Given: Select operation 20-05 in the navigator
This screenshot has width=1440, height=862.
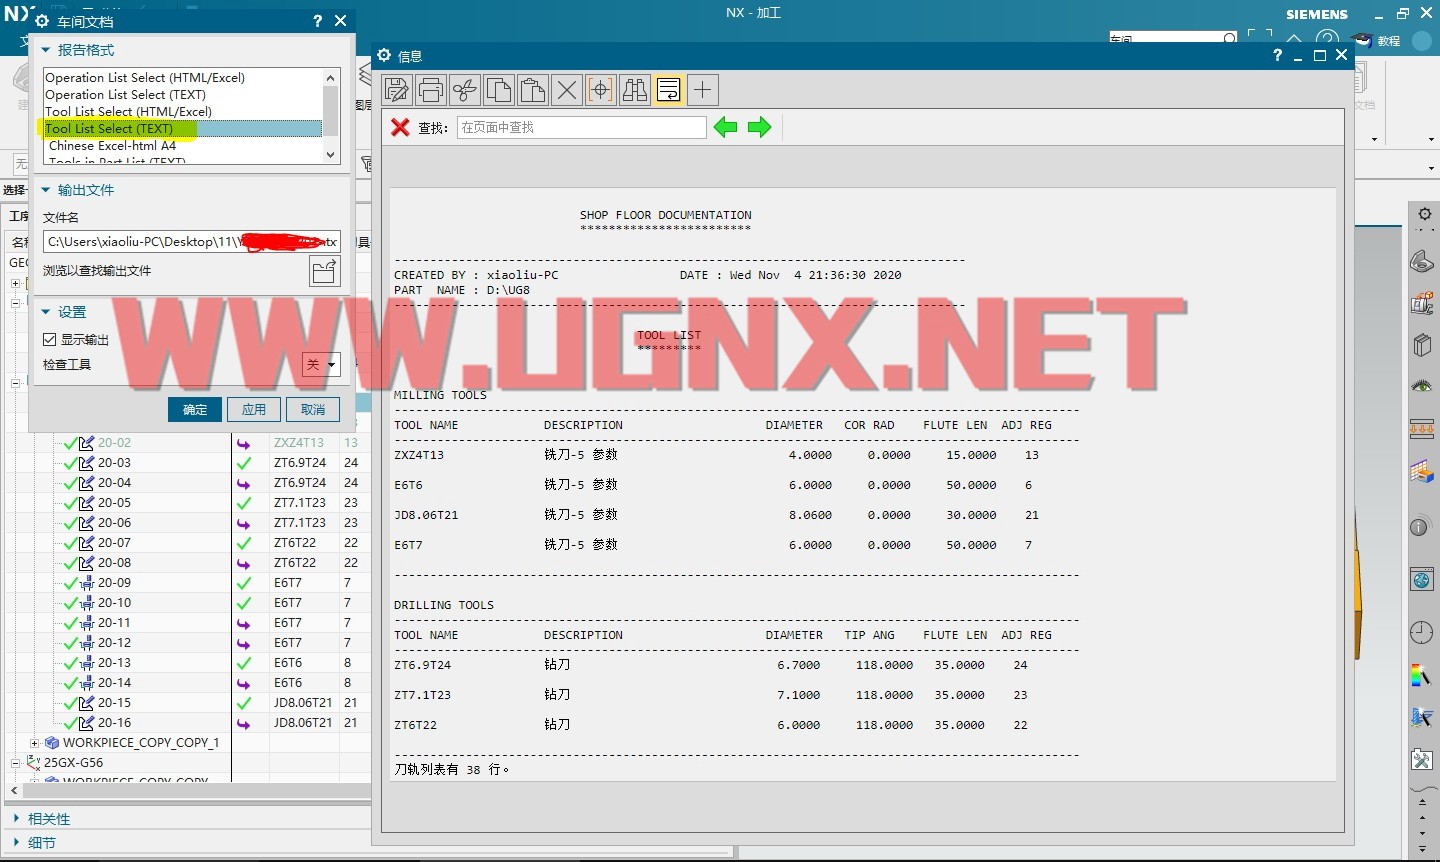Looking at the screenshot, I should click(114, 503).
